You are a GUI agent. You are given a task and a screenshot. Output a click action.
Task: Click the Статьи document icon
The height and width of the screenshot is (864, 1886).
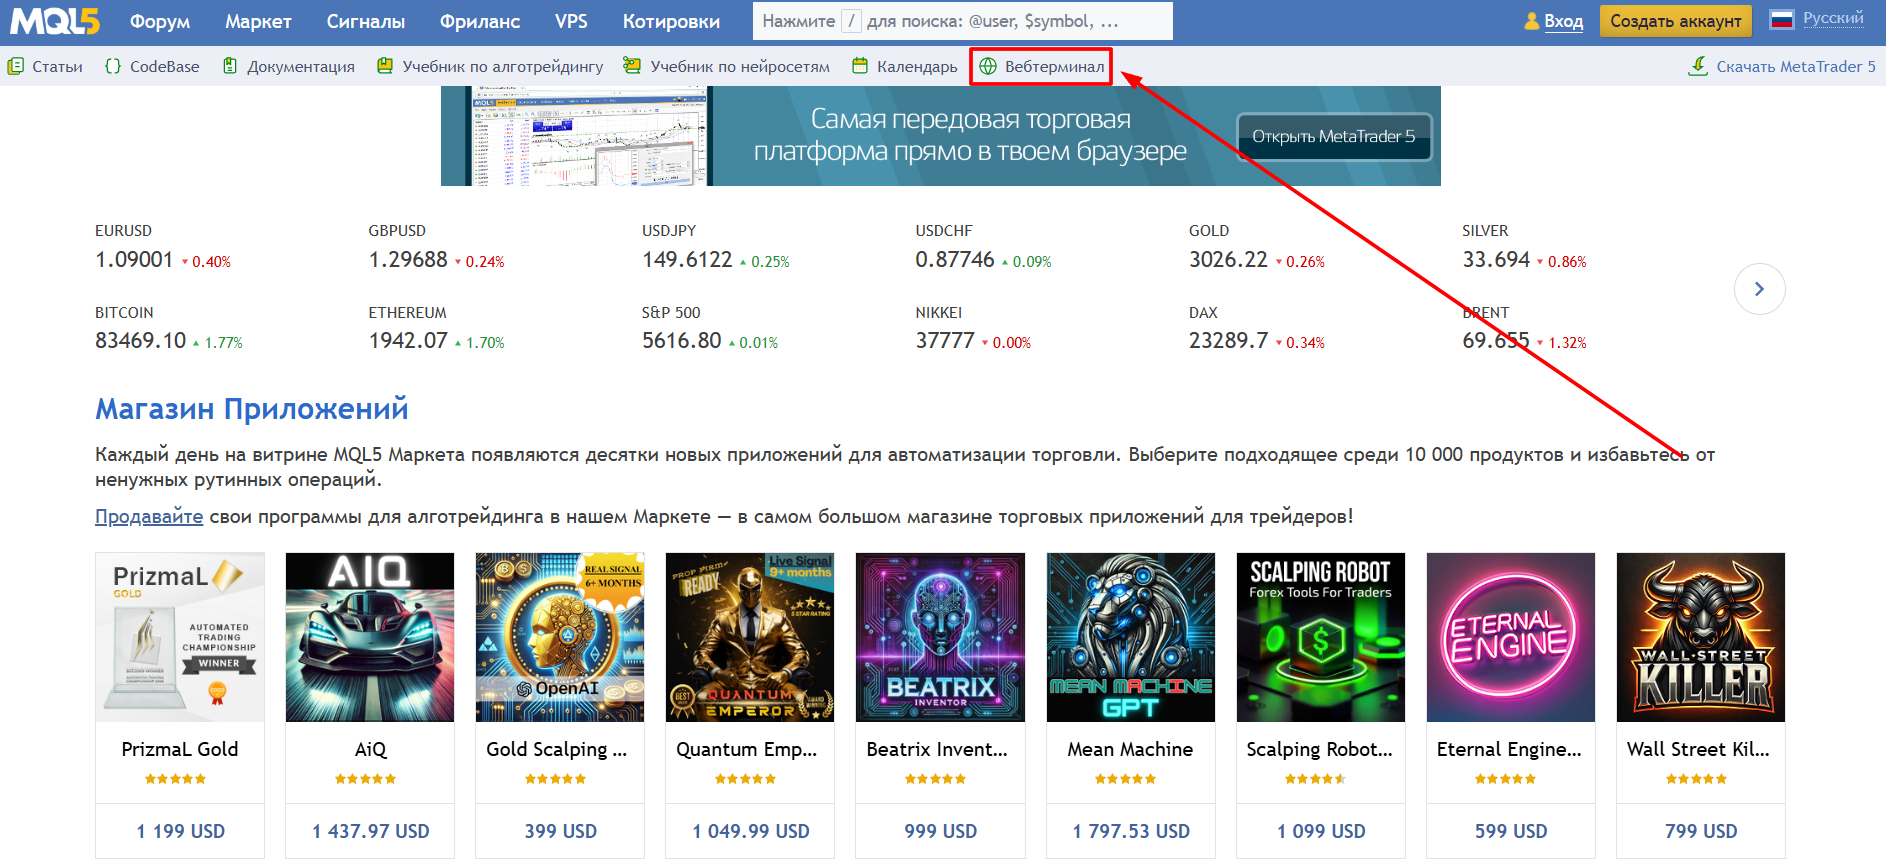click(16, 66)
